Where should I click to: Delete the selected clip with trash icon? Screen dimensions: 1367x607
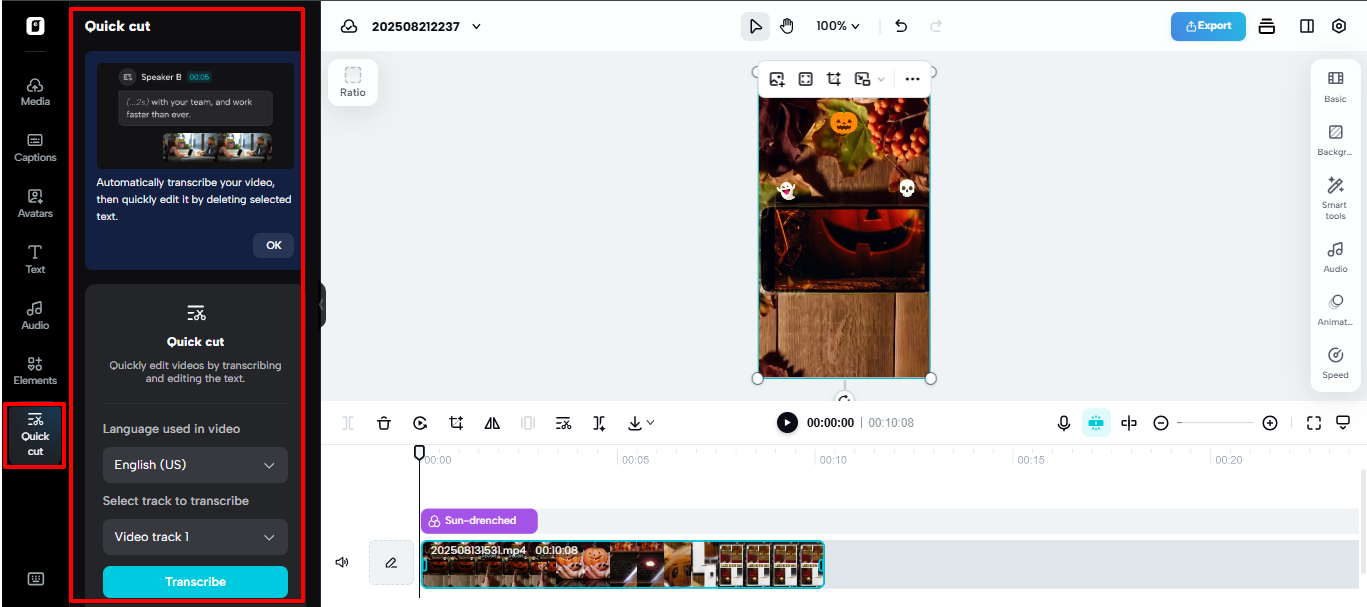click(384, 423)
